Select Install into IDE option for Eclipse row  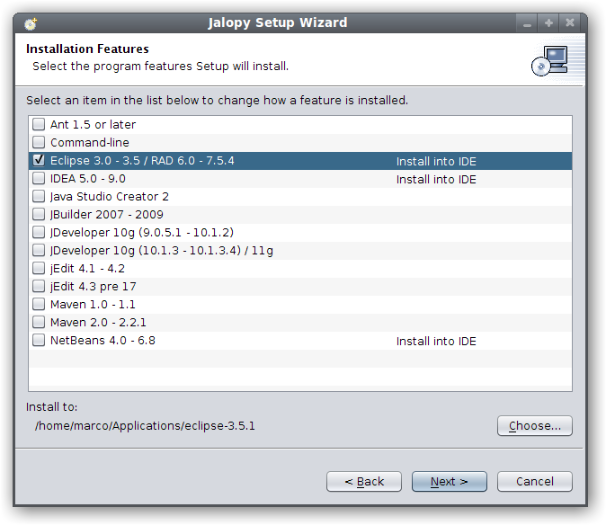click(436, 161)
